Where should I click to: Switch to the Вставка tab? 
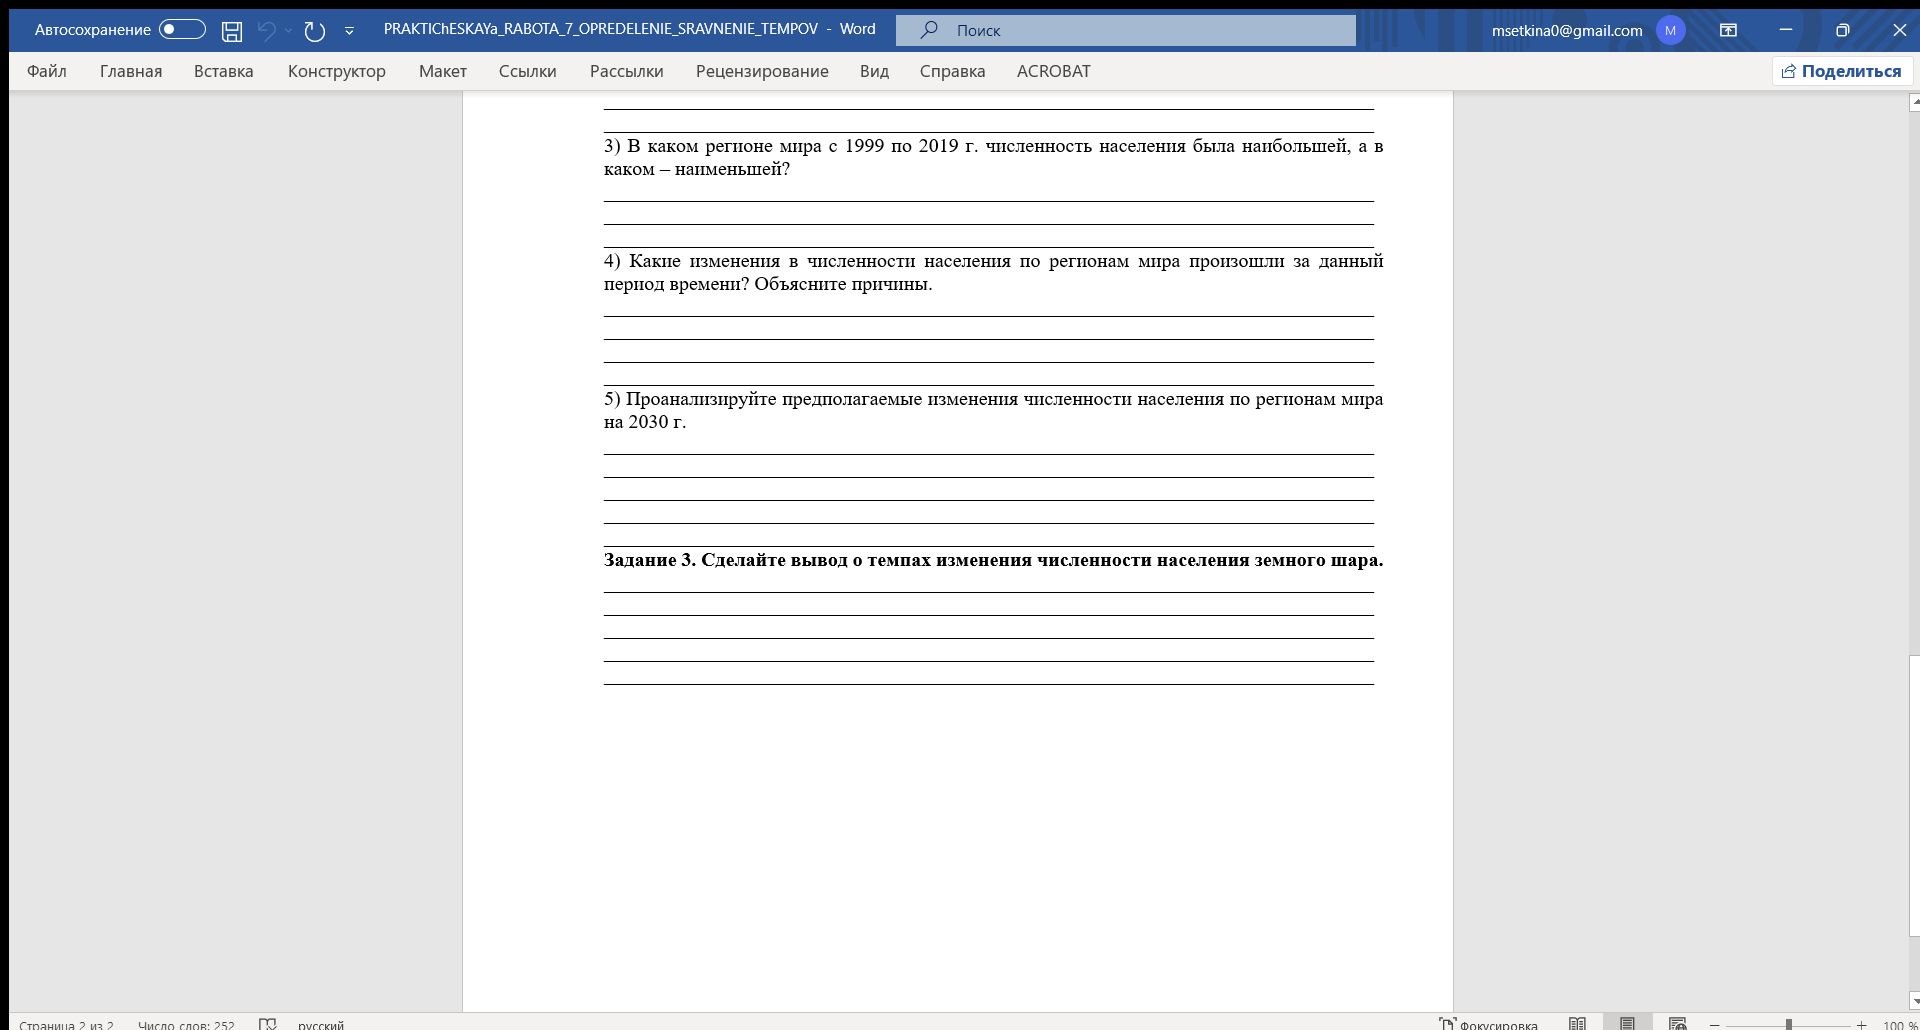point(223,71)
